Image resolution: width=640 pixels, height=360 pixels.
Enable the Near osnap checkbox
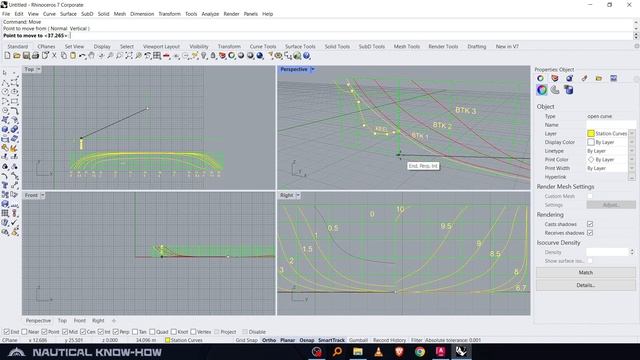pyautogui.click(x=24, y=332)
